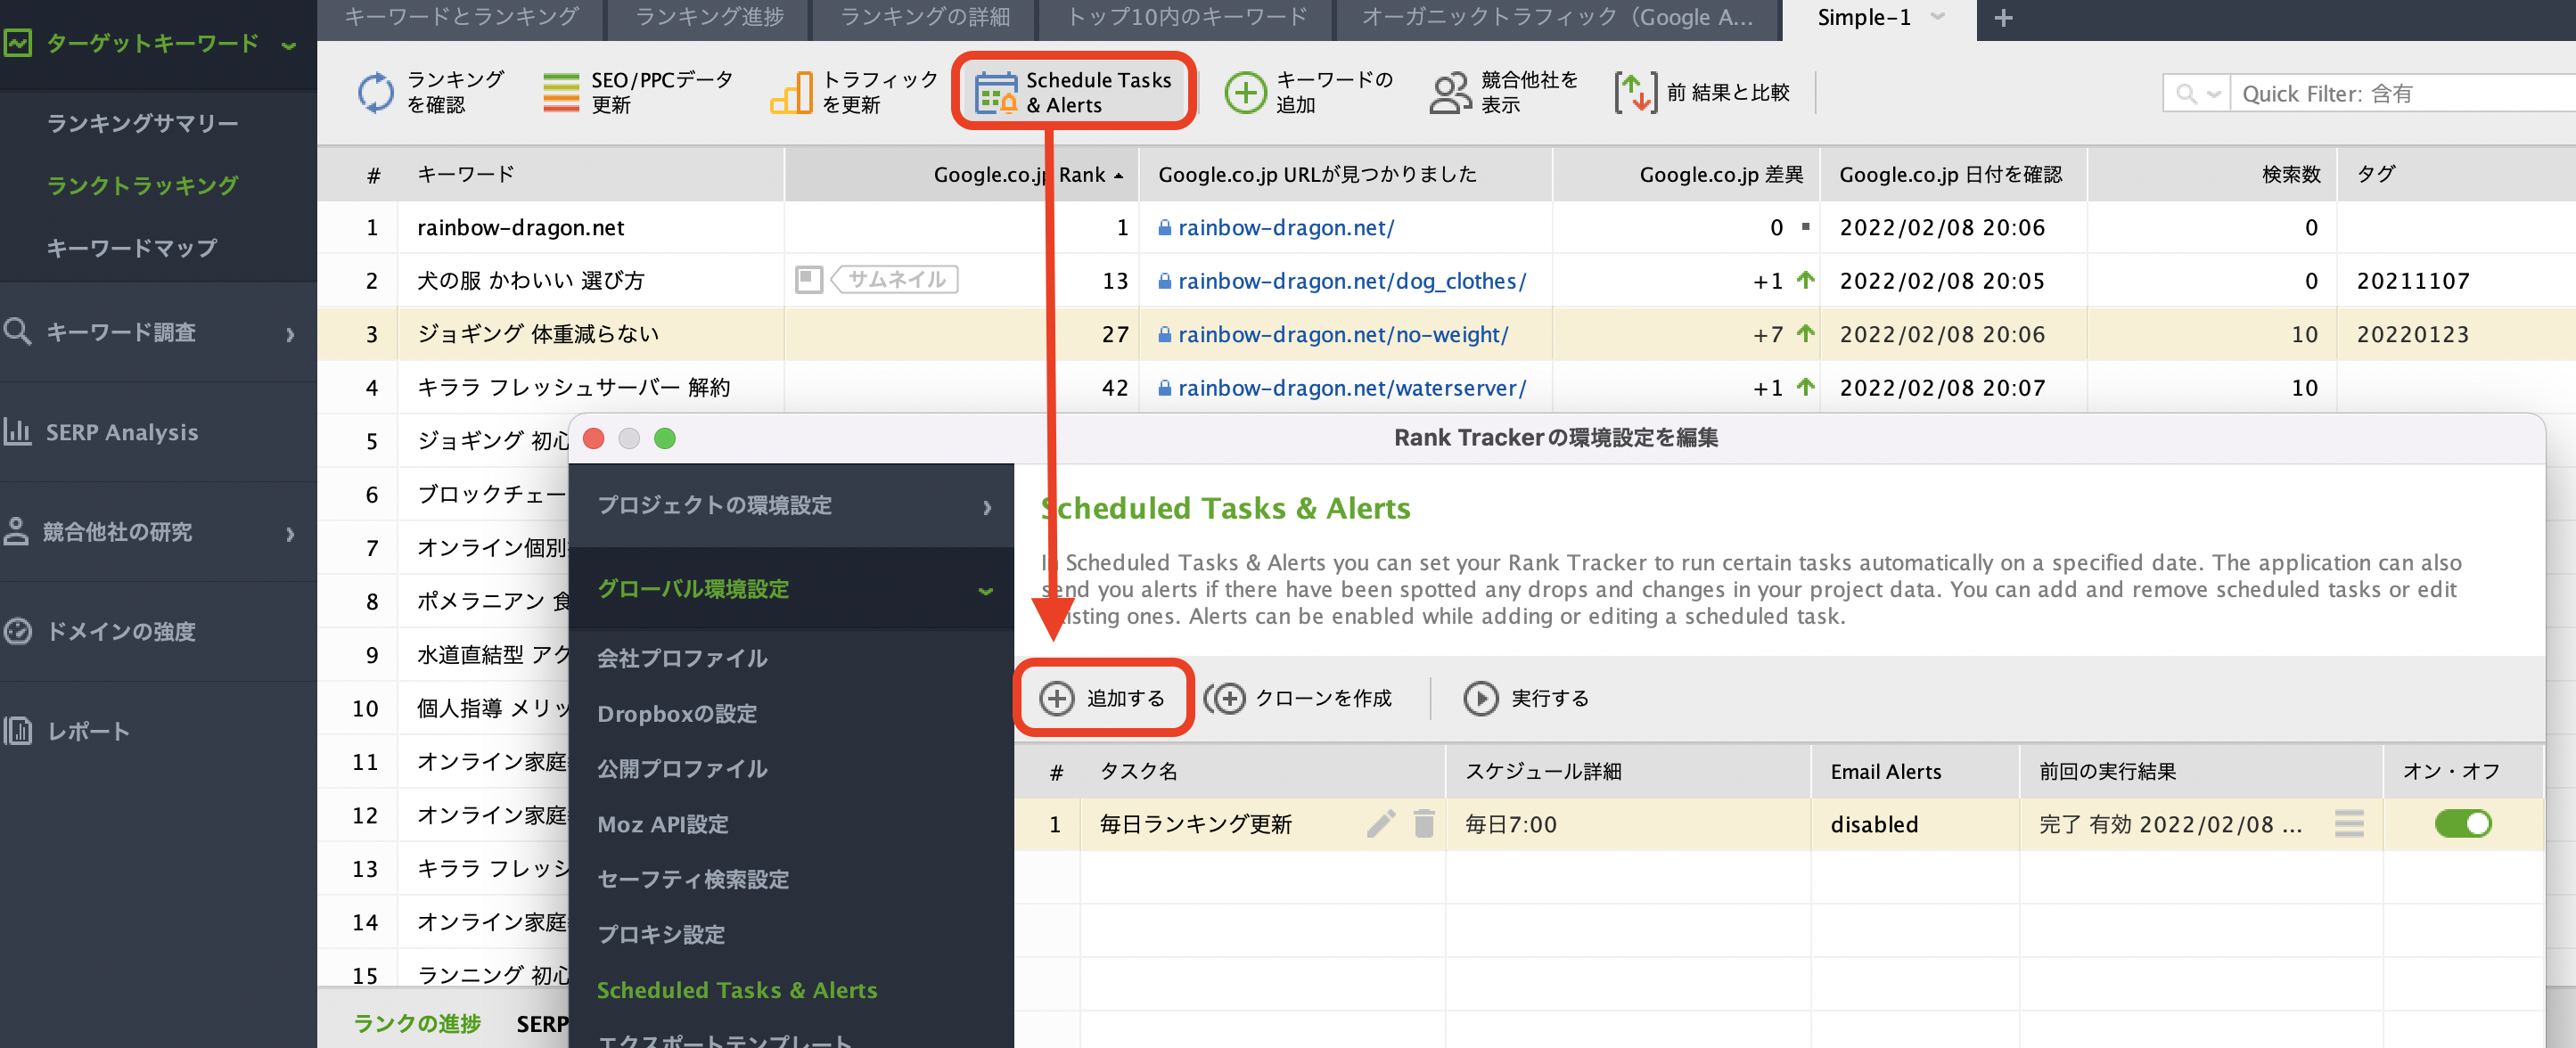This screenshot has height=1048, width=2576.
Task: Expand the キーワード調査 section arrow
Action: coord(290,334)
